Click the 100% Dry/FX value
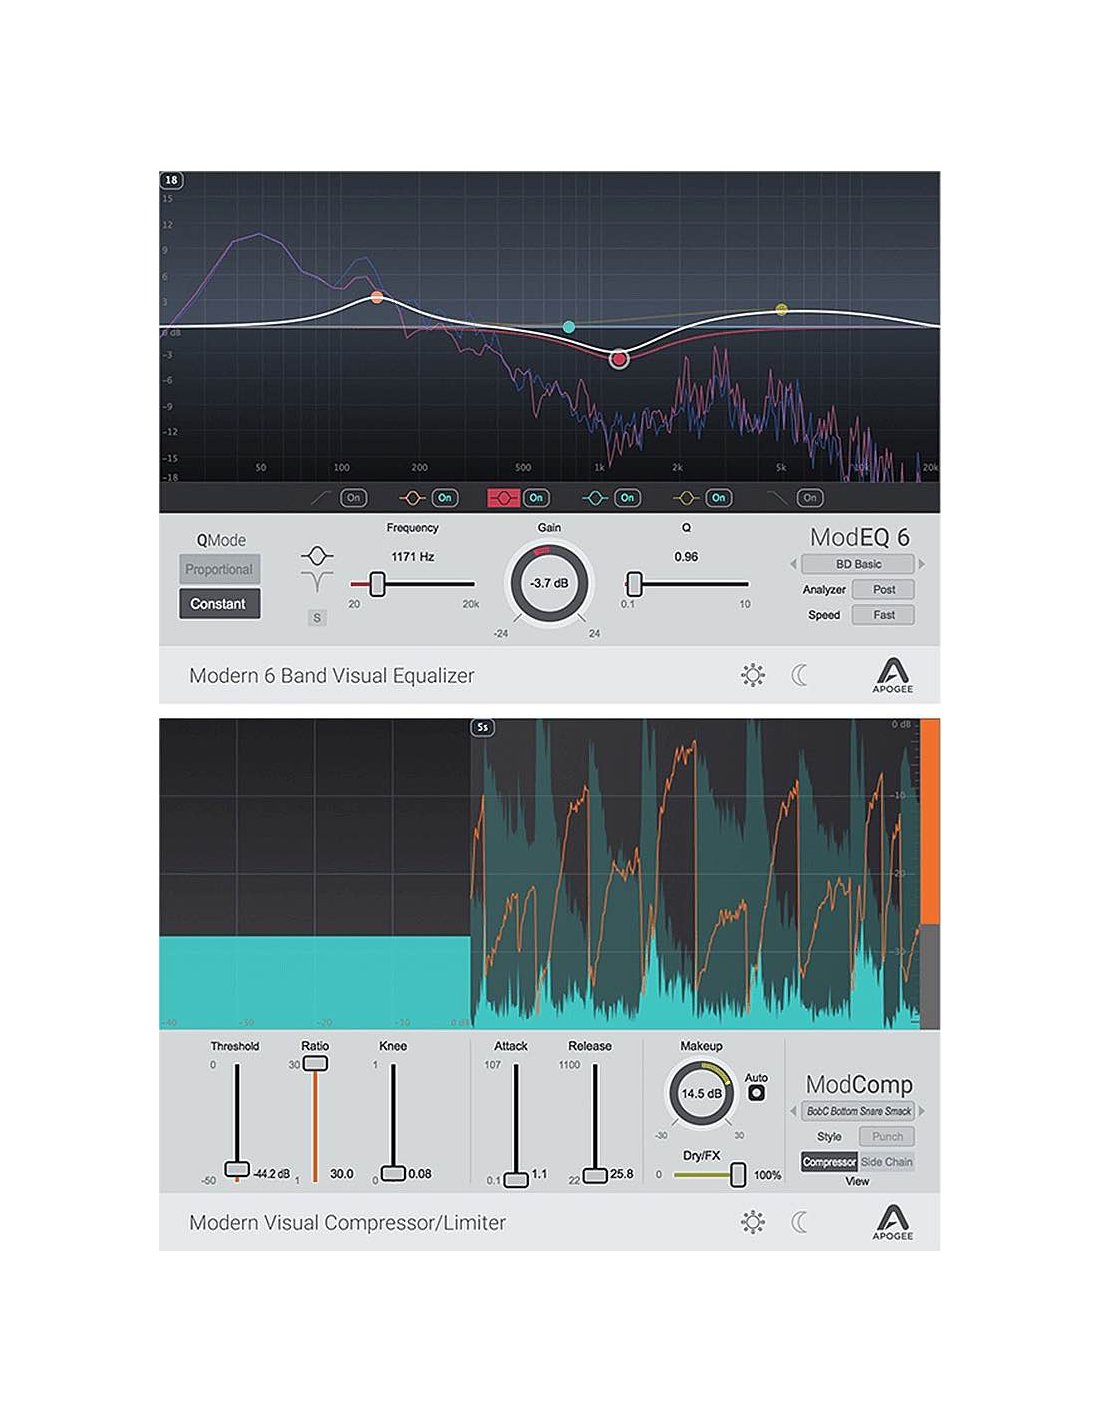The height and width of the screenshot is (1422, 1100). (767, 1175)
